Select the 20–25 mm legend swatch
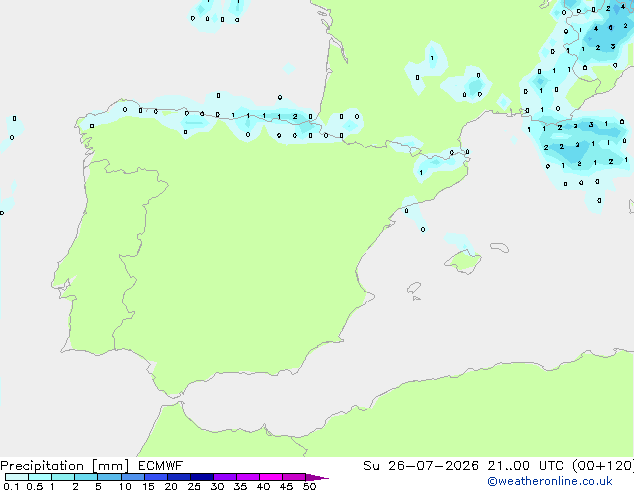634x490 pixels. pyautogui.click(x=179, y=477)
